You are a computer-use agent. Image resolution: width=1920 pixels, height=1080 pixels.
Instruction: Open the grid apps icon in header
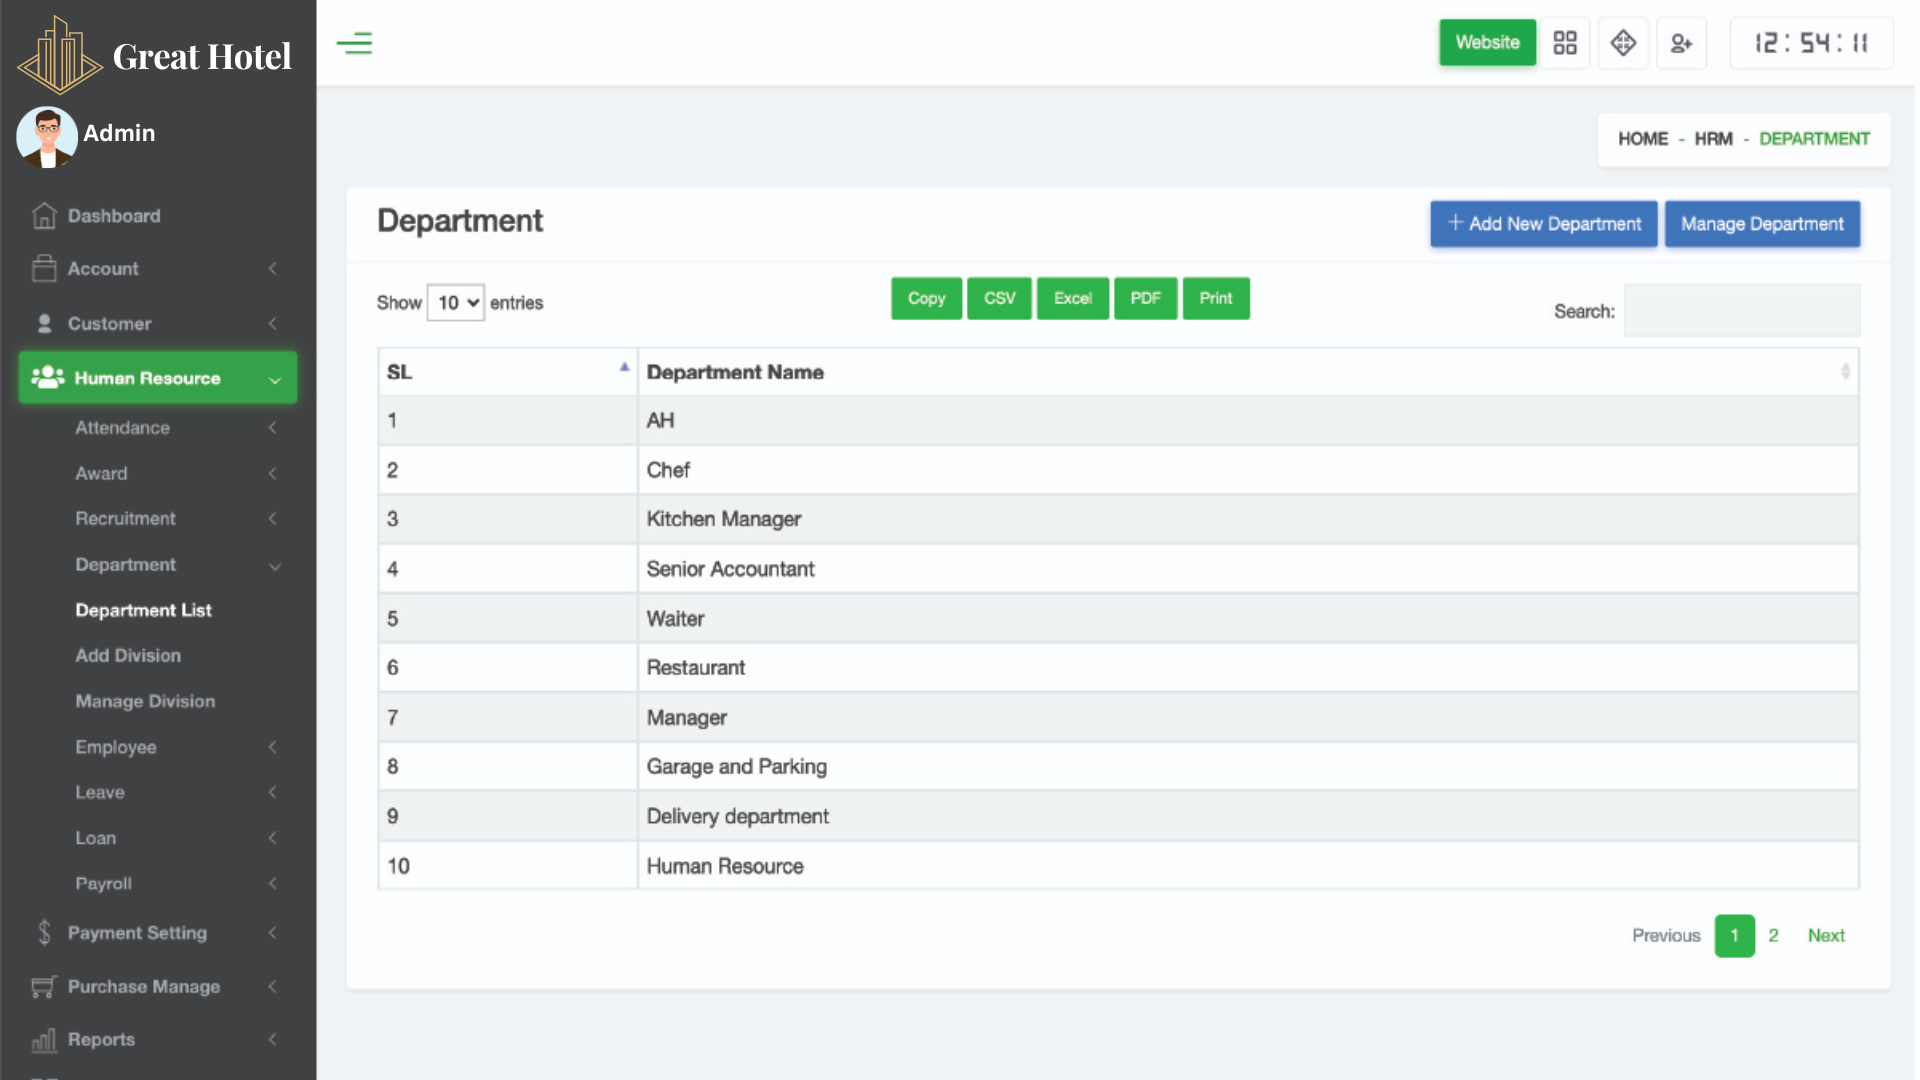(1564, 43)
